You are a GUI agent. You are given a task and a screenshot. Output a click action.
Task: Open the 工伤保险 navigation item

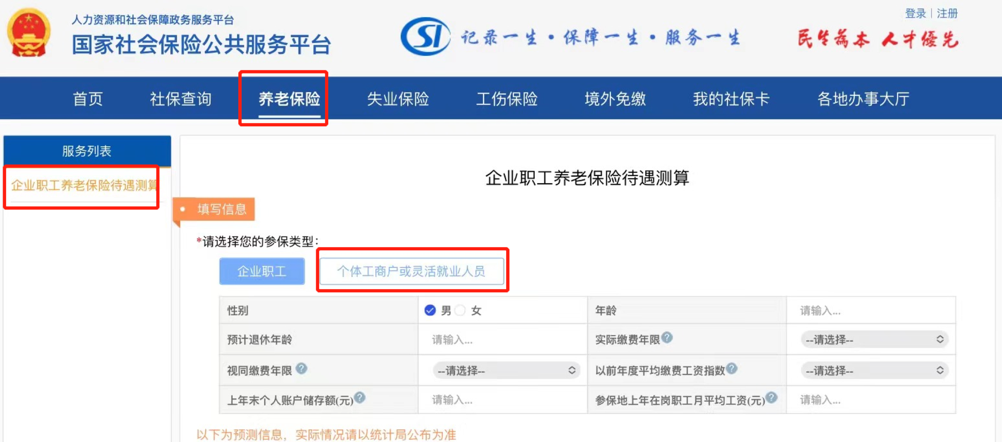[507, 99]
